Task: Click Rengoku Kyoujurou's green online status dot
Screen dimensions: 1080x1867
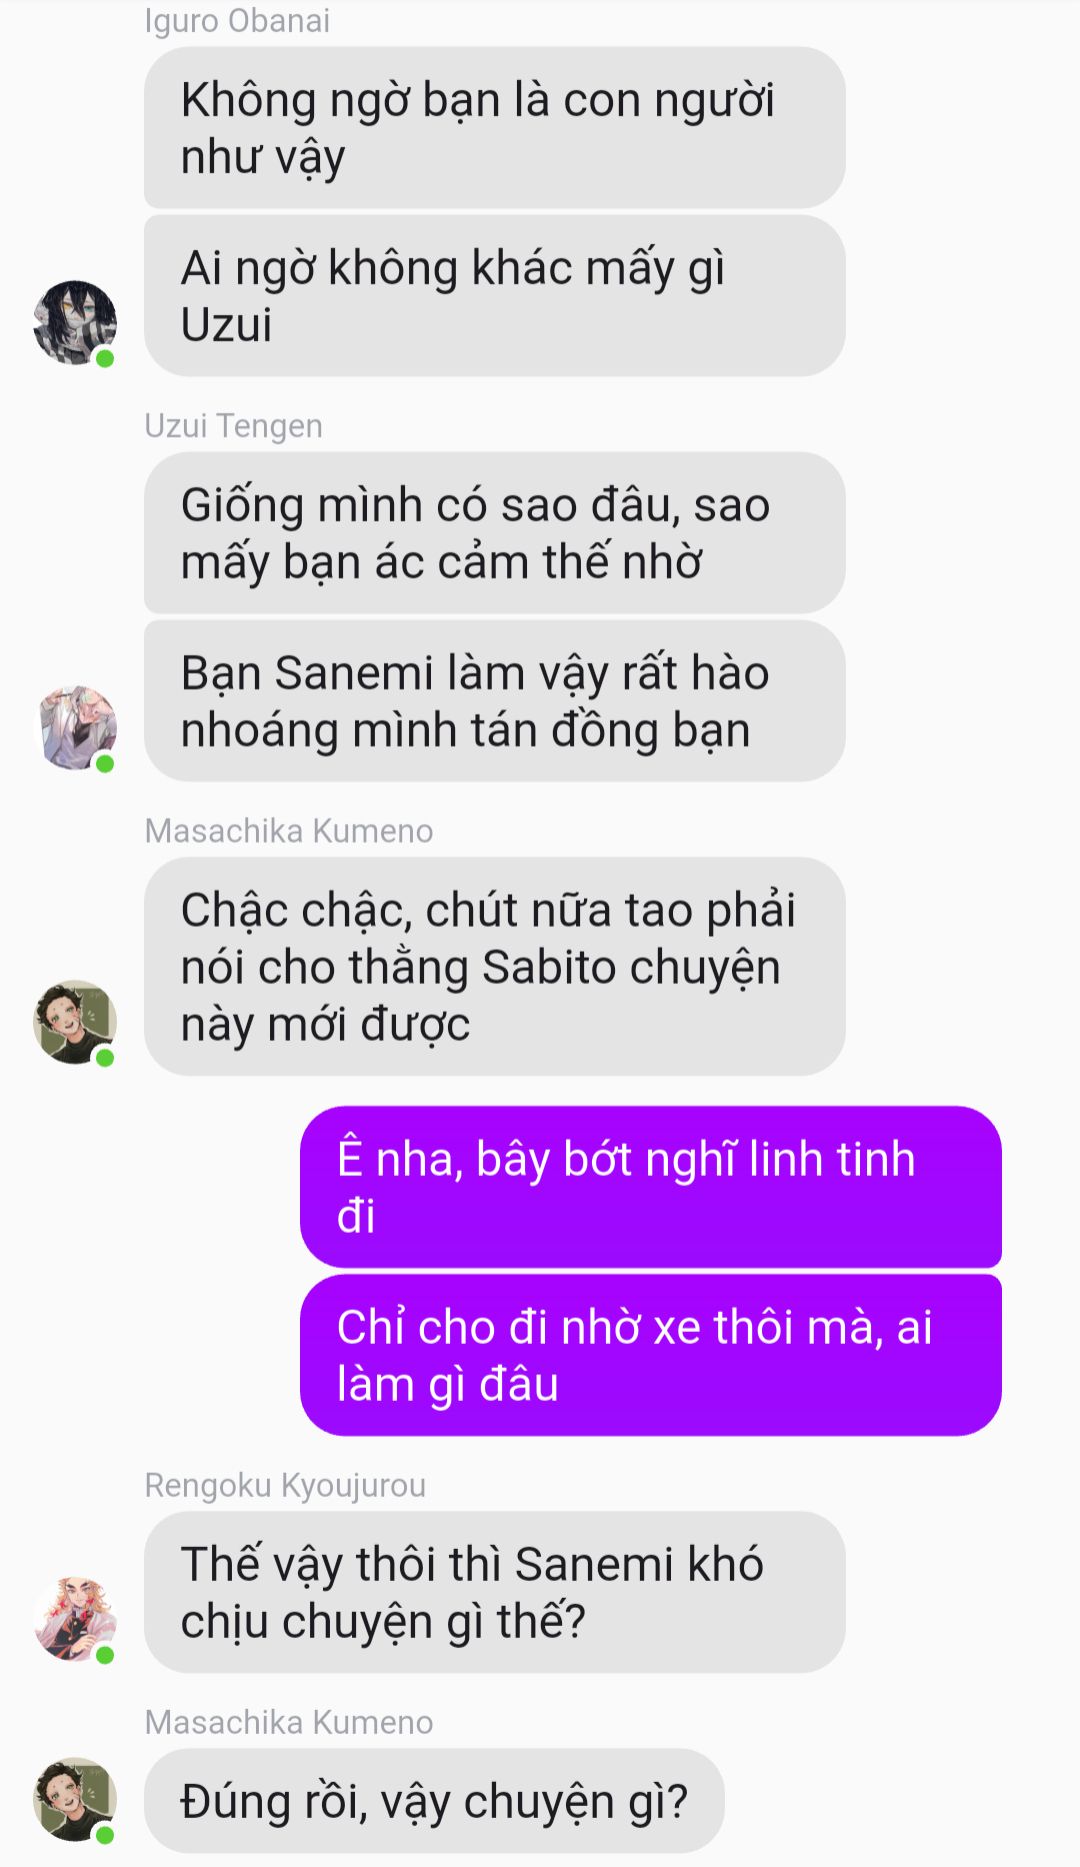Action: coord(105,1655)
